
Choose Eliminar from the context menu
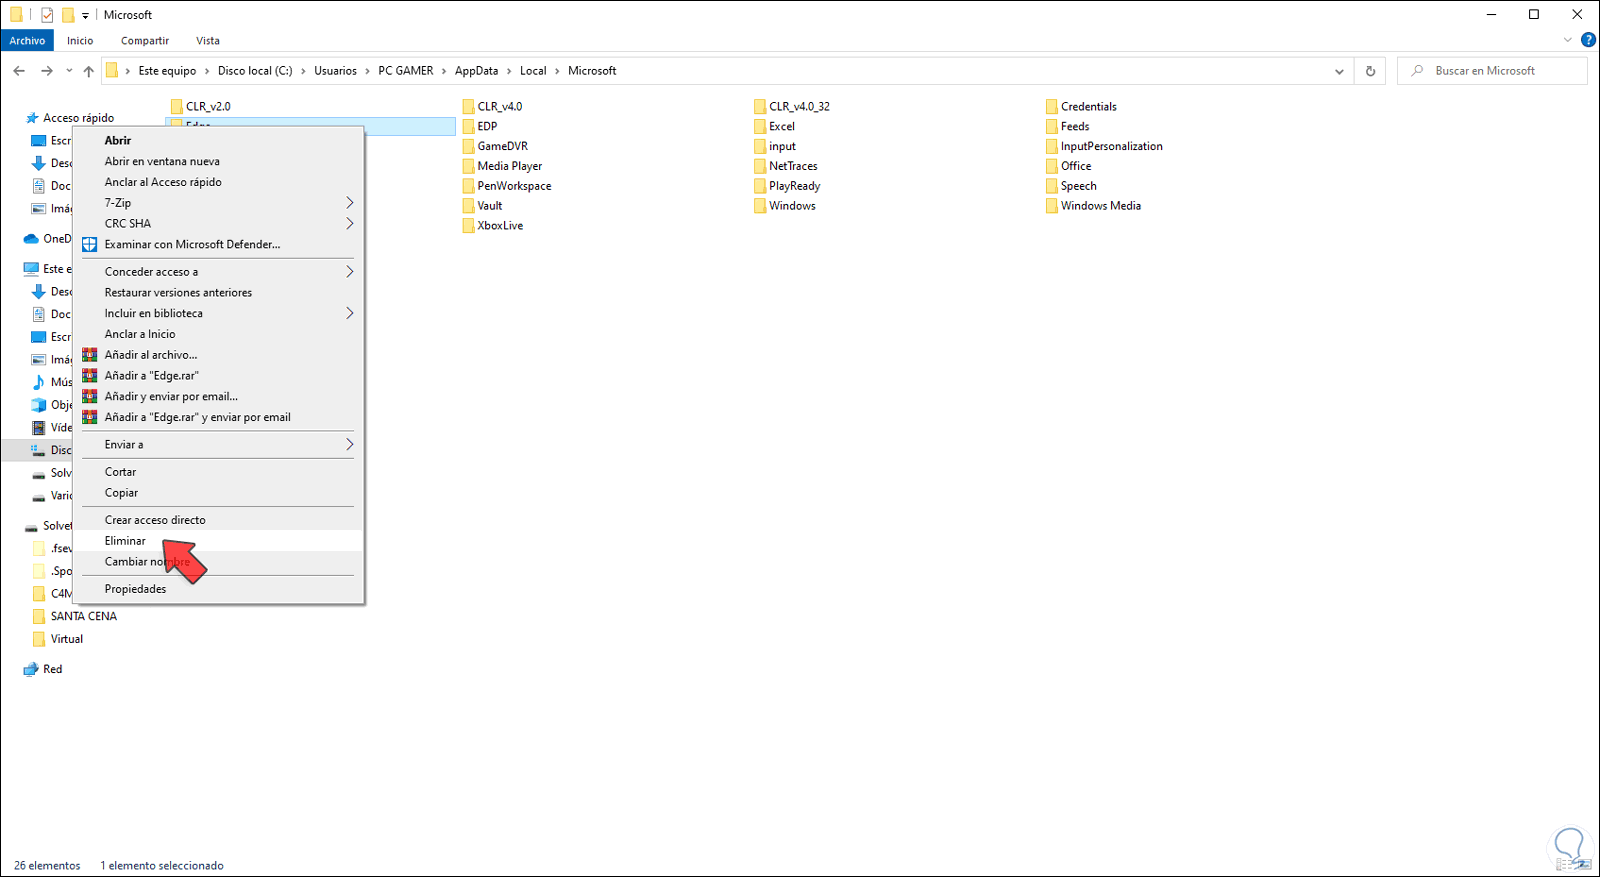(218, 541)
